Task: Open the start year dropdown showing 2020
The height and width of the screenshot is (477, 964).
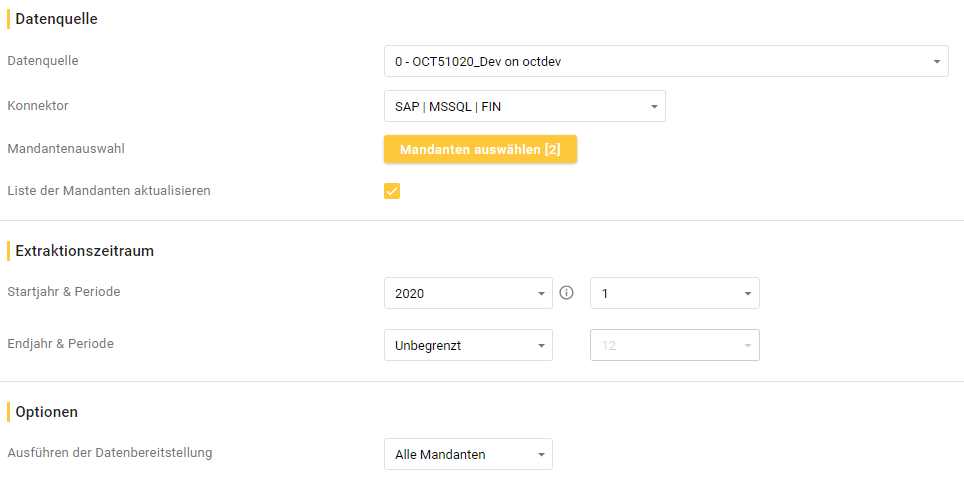Action: [x=467, y=293]
